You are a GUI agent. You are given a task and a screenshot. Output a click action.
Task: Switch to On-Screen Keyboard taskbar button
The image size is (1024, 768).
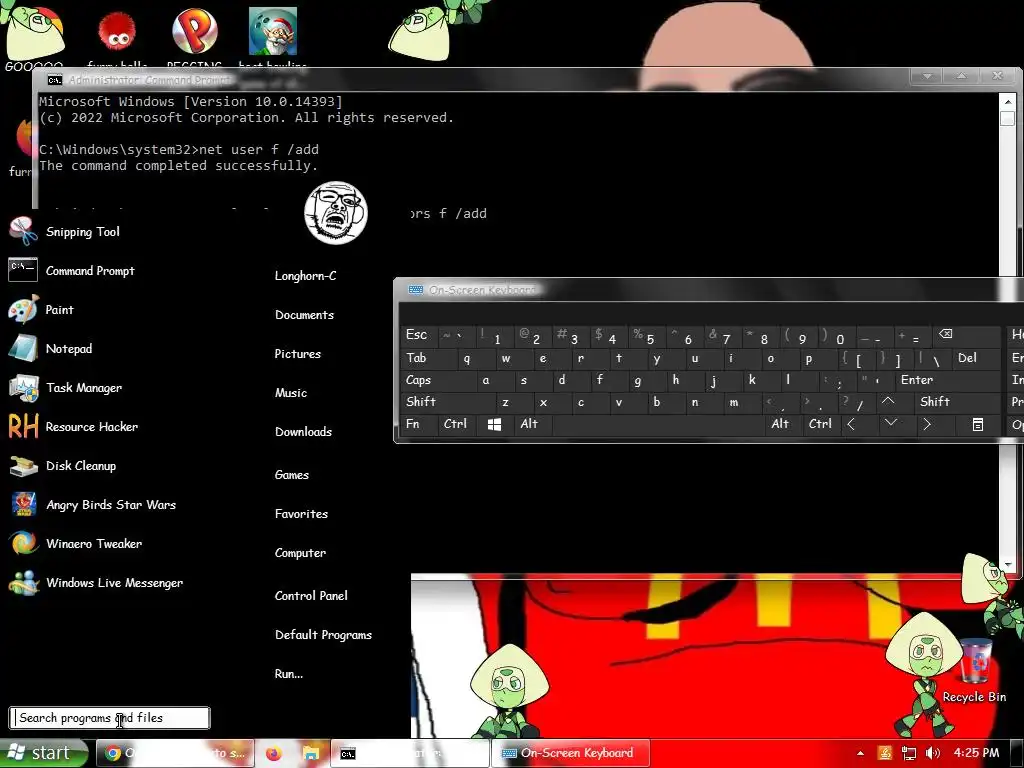(571, 753)
